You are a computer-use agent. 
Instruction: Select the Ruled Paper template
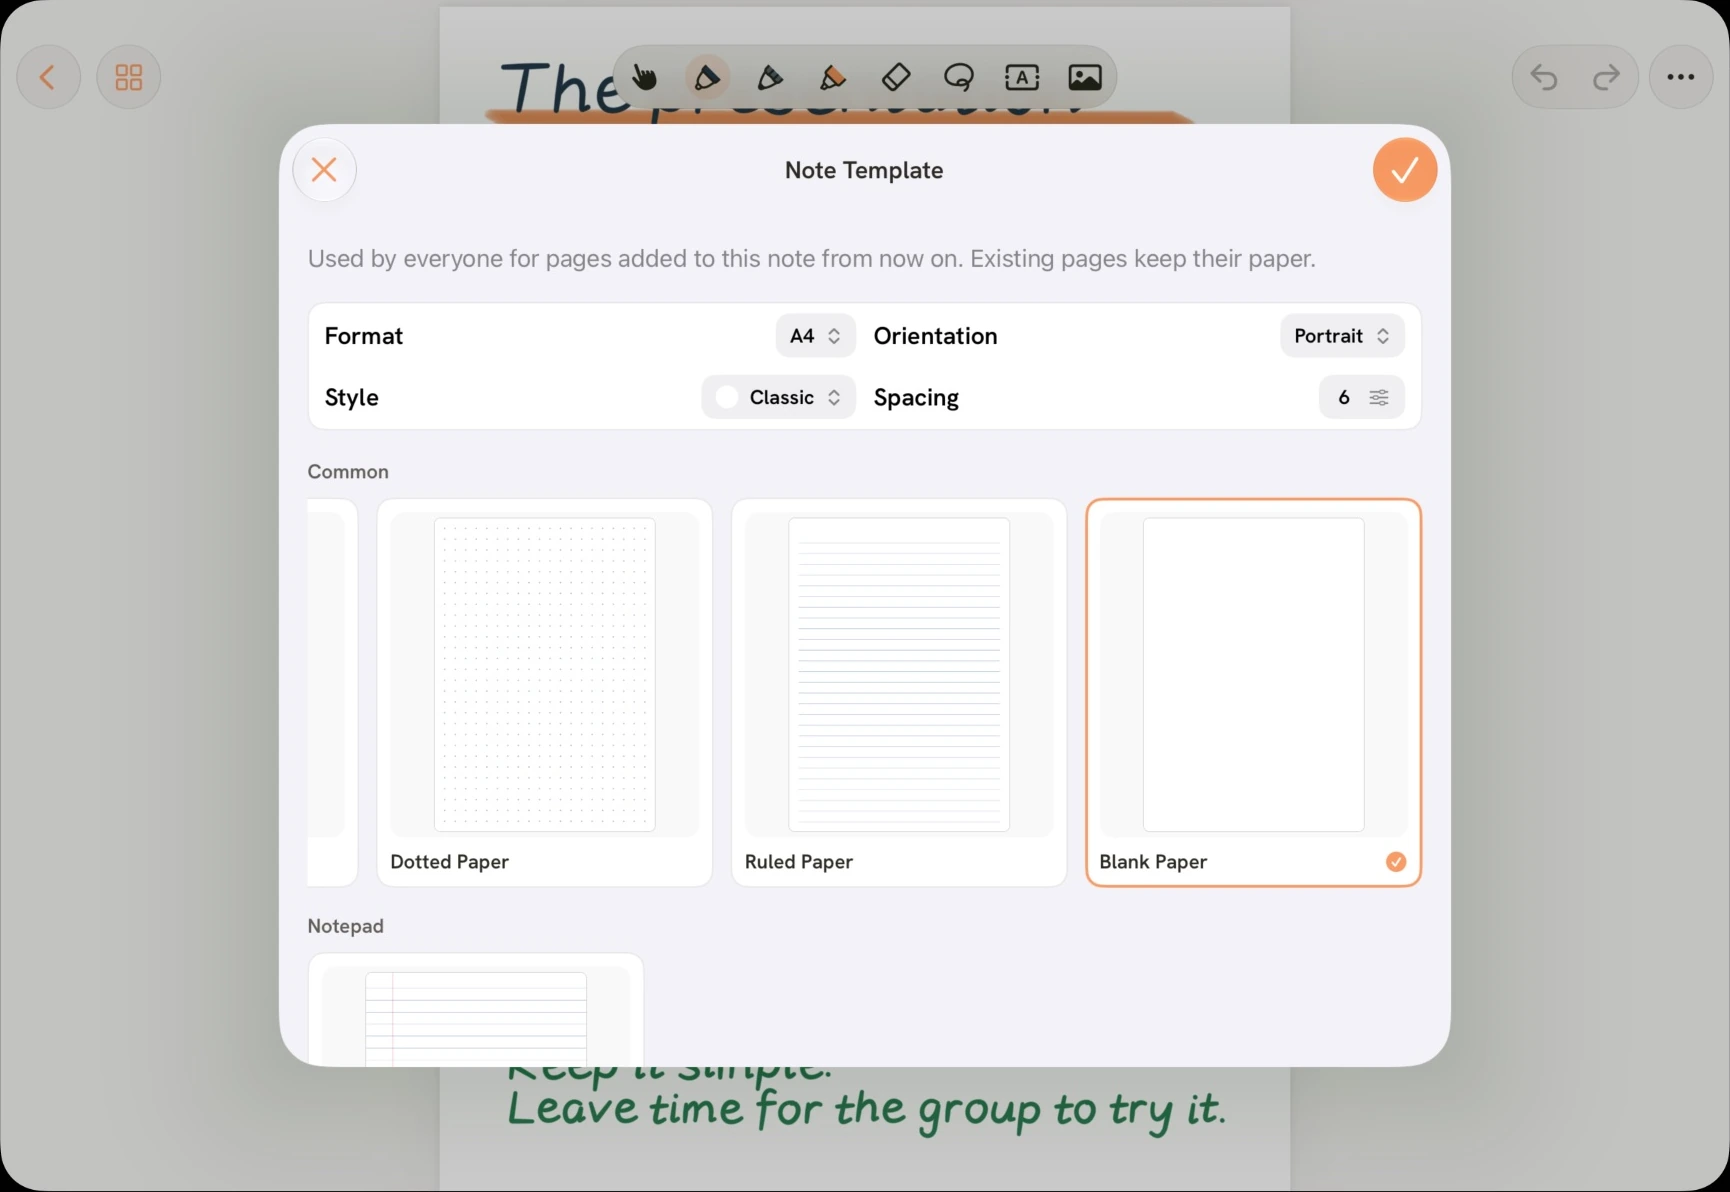pos(899,692)
